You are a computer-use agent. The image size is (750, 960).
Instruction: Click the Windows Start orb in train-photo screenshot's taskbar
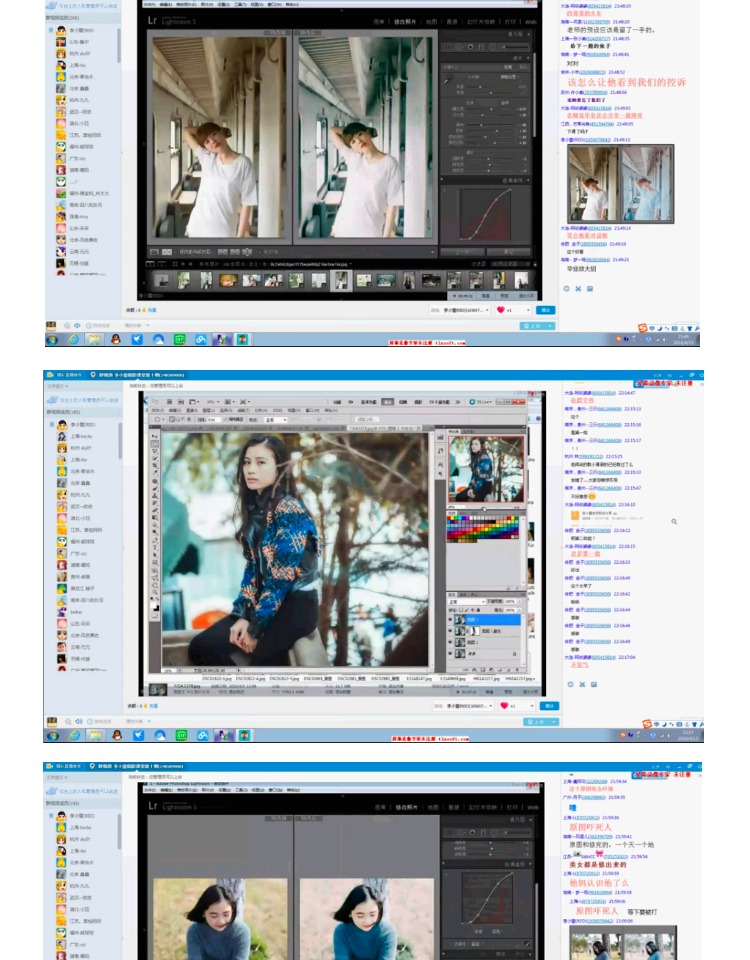click(x=51, y=340)
